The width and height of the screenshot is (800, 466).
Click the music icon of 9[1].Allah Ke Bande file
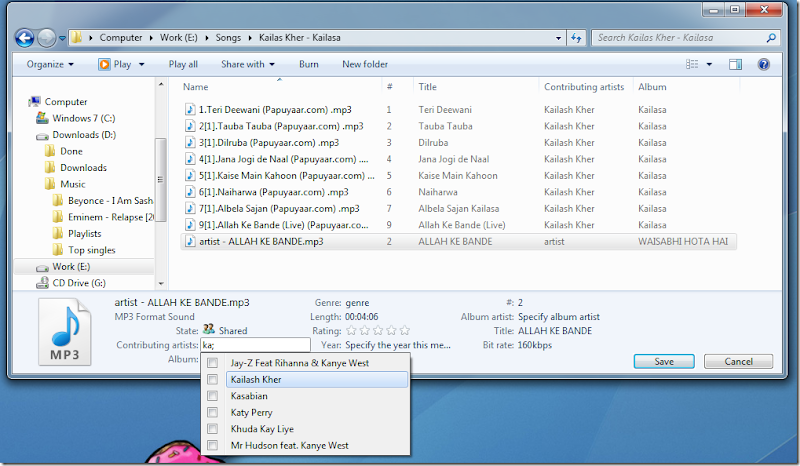point(190,225)
